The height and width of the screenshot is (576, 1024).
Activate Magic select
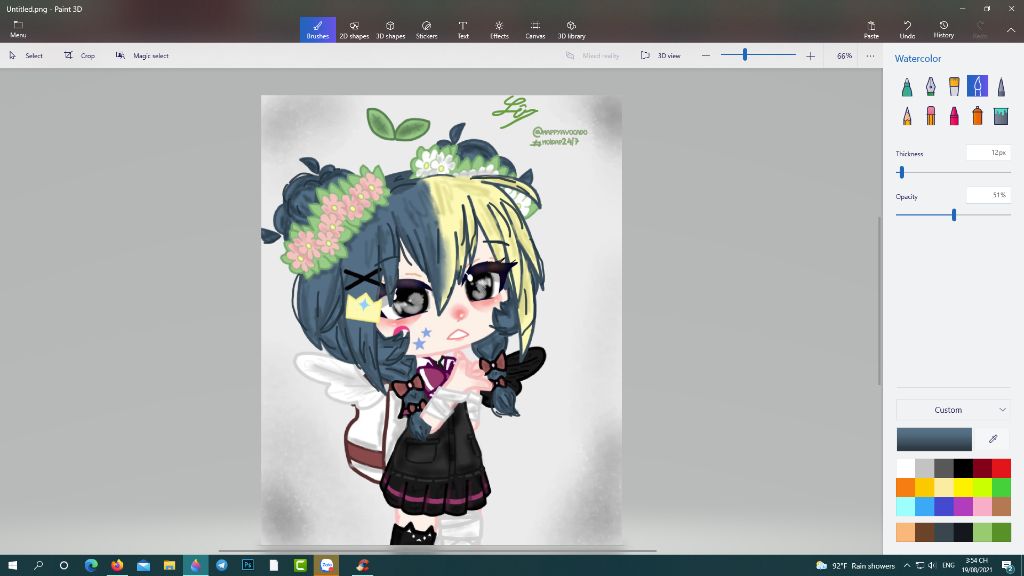pos(142,56)
